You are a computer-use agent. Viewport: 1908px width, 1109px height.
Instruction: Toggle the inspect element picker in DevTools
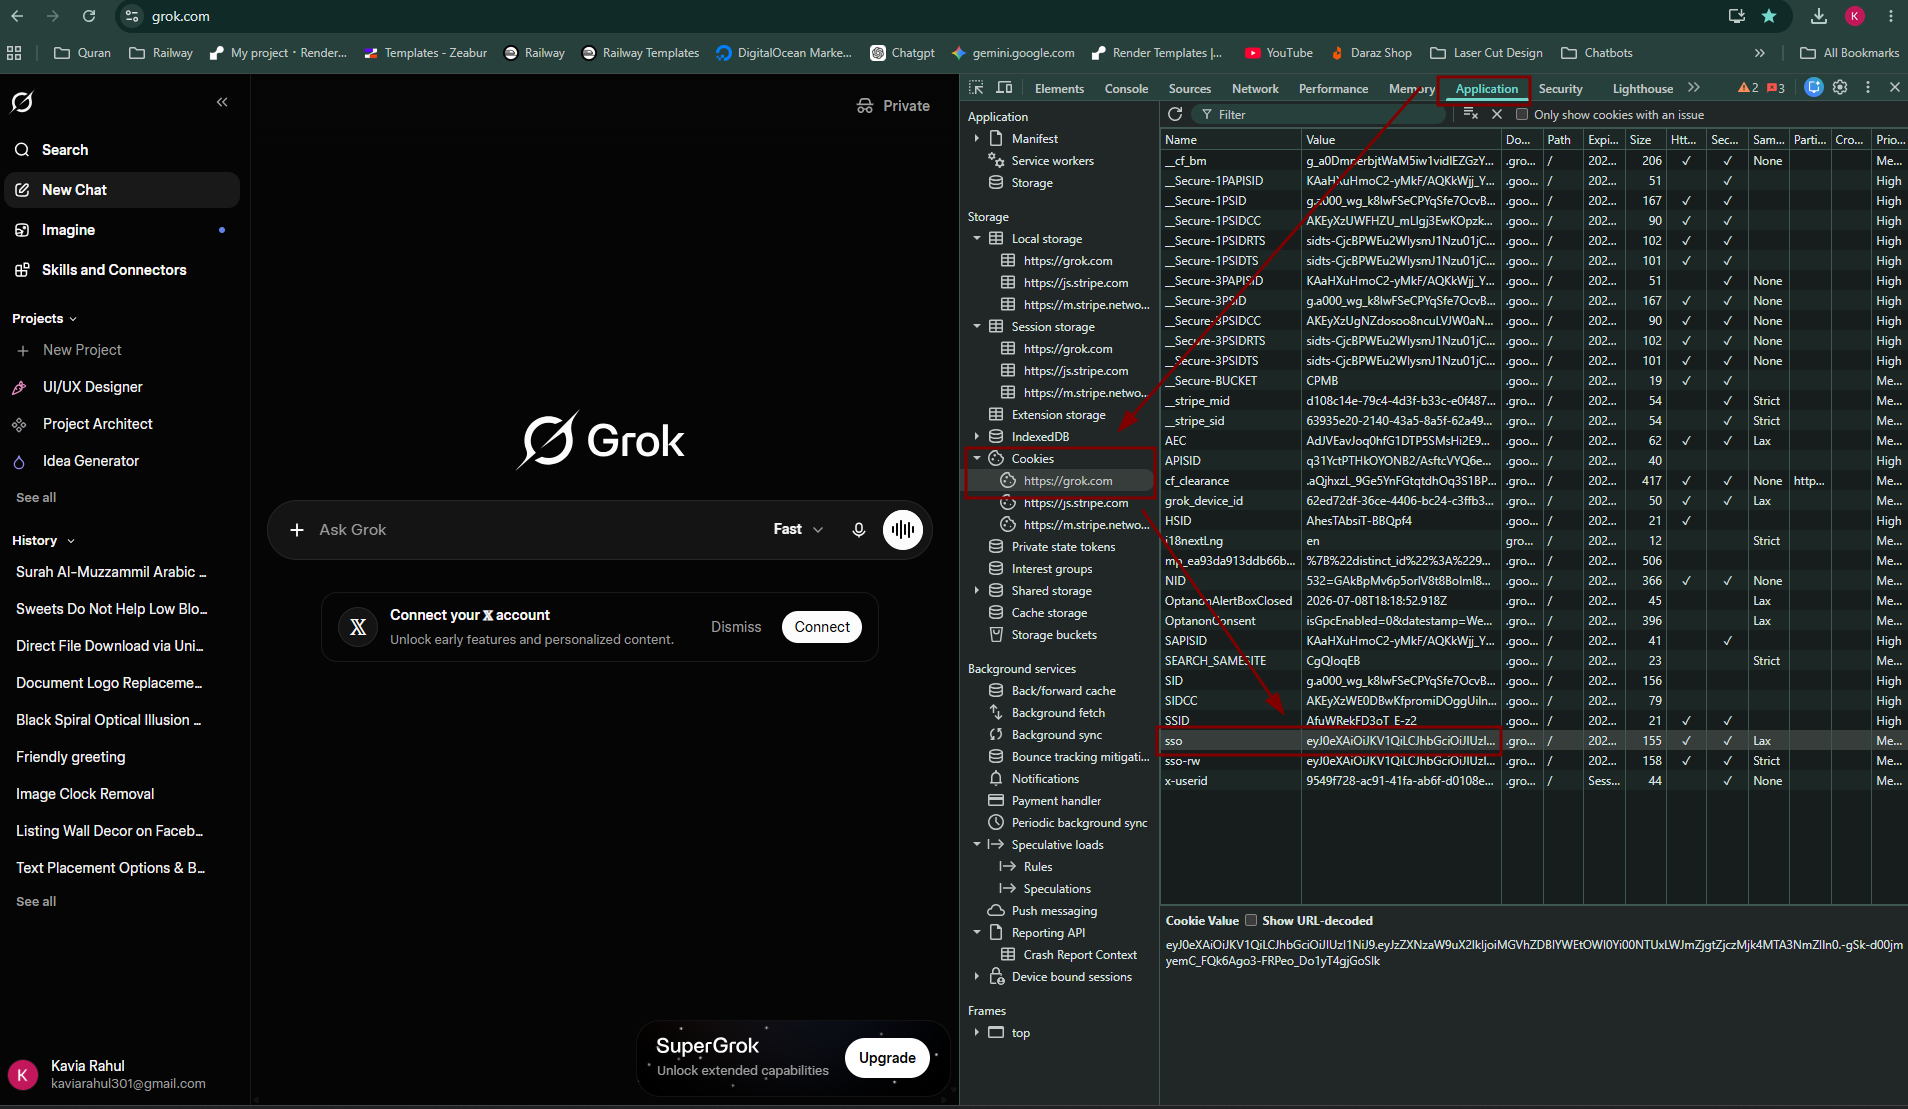977,88
